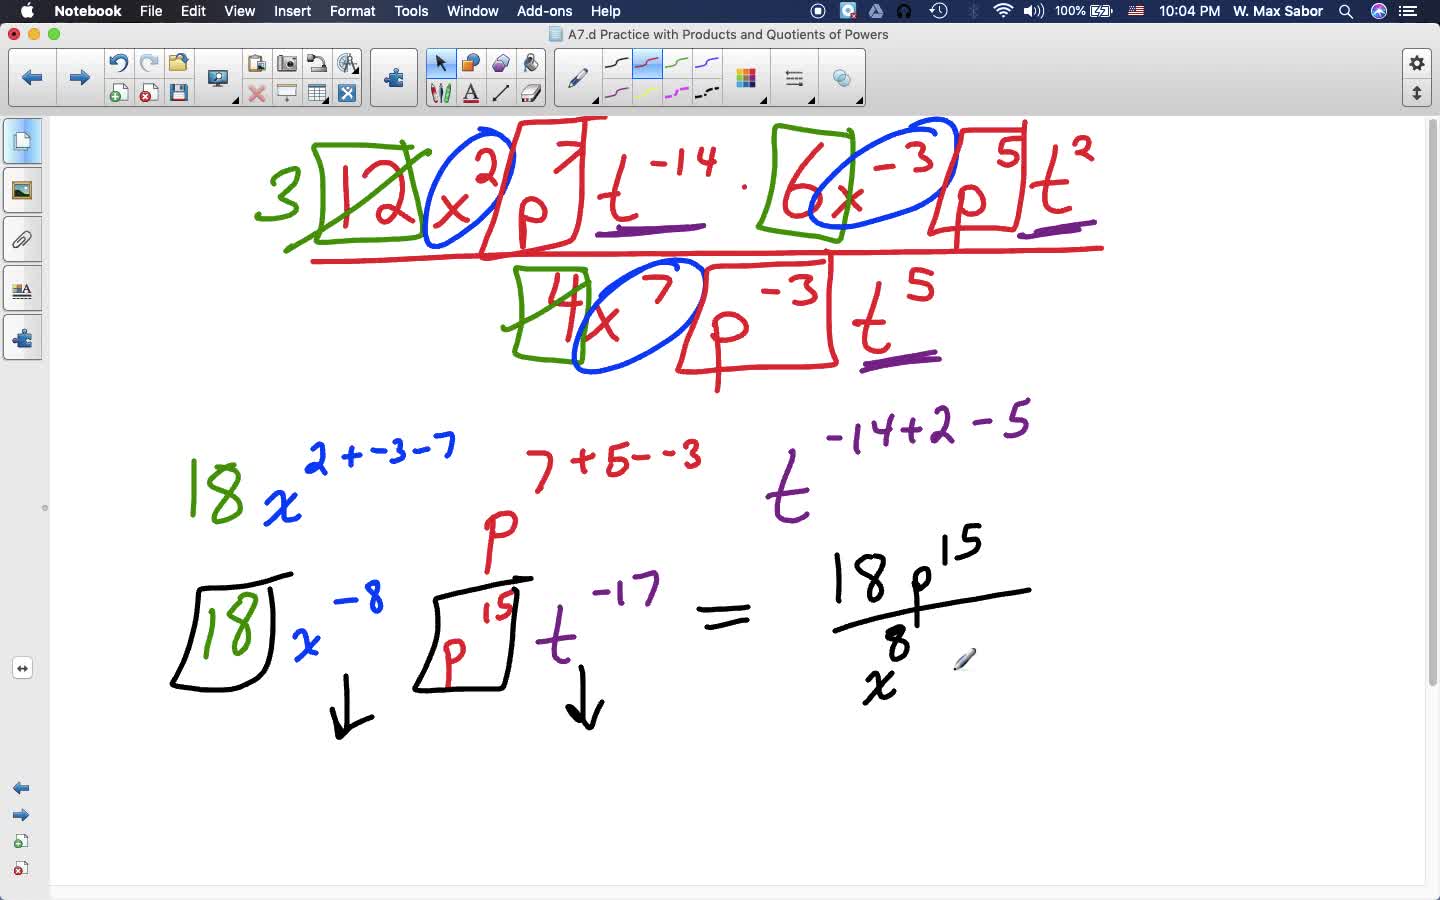1440x900 pixels.
Task: Open the Format menu
Action: click(352, 11)
